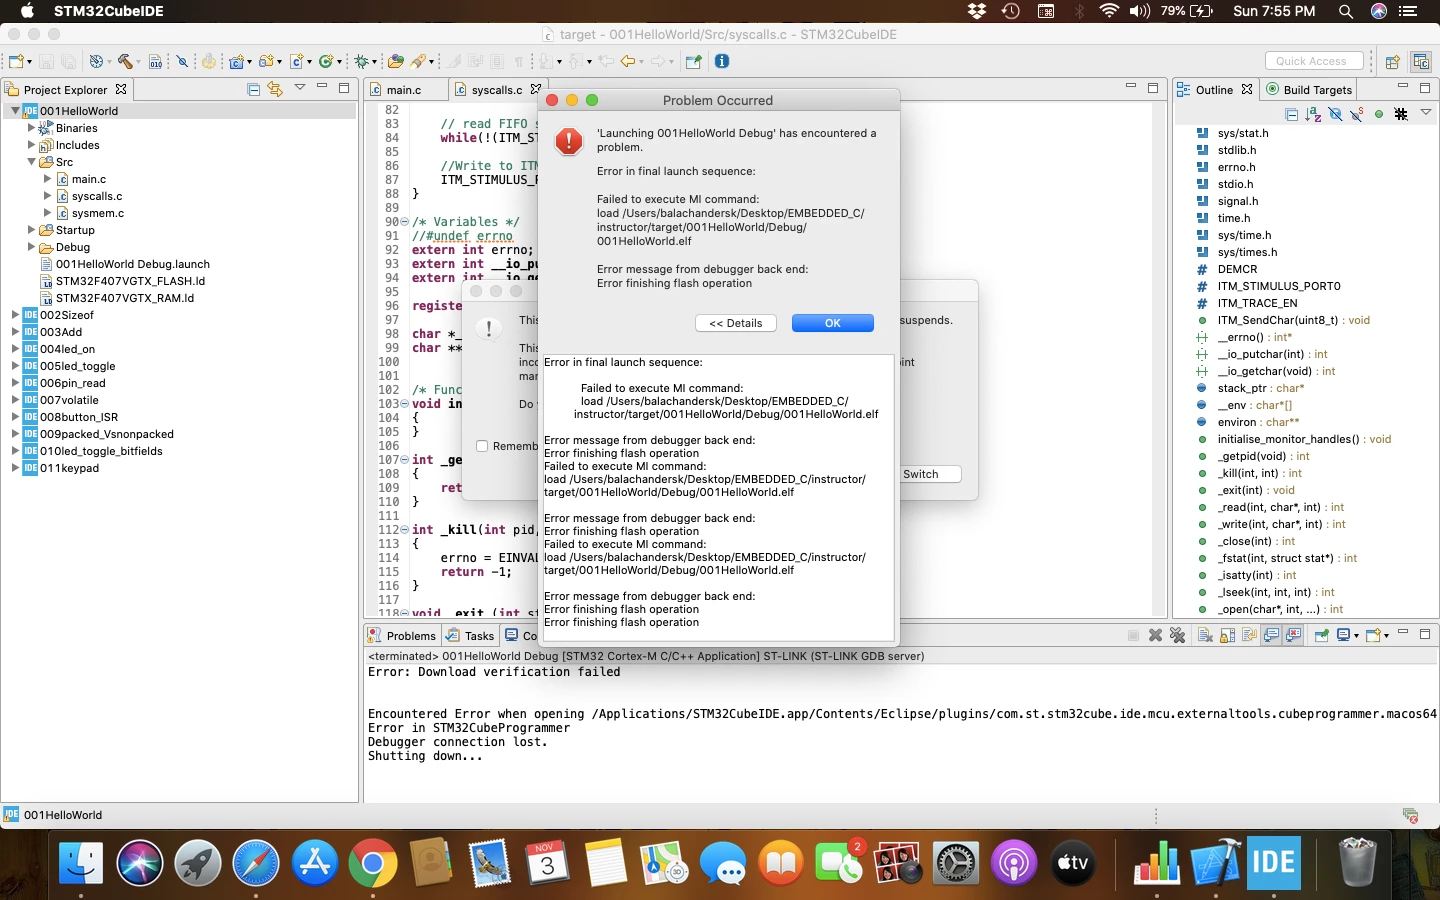
Task: Expand the 002Sizeof project
Action: tap(15, 315)
